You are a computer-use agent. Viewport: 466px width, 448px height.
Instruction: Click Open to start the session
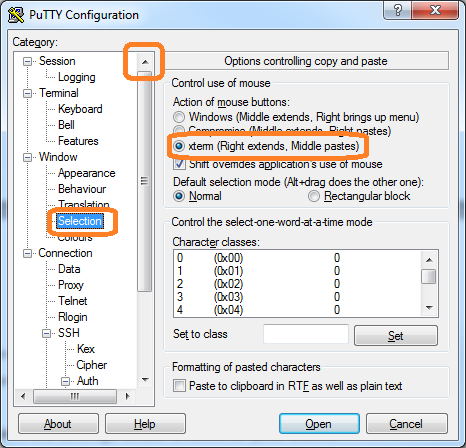tap(319, 424)
